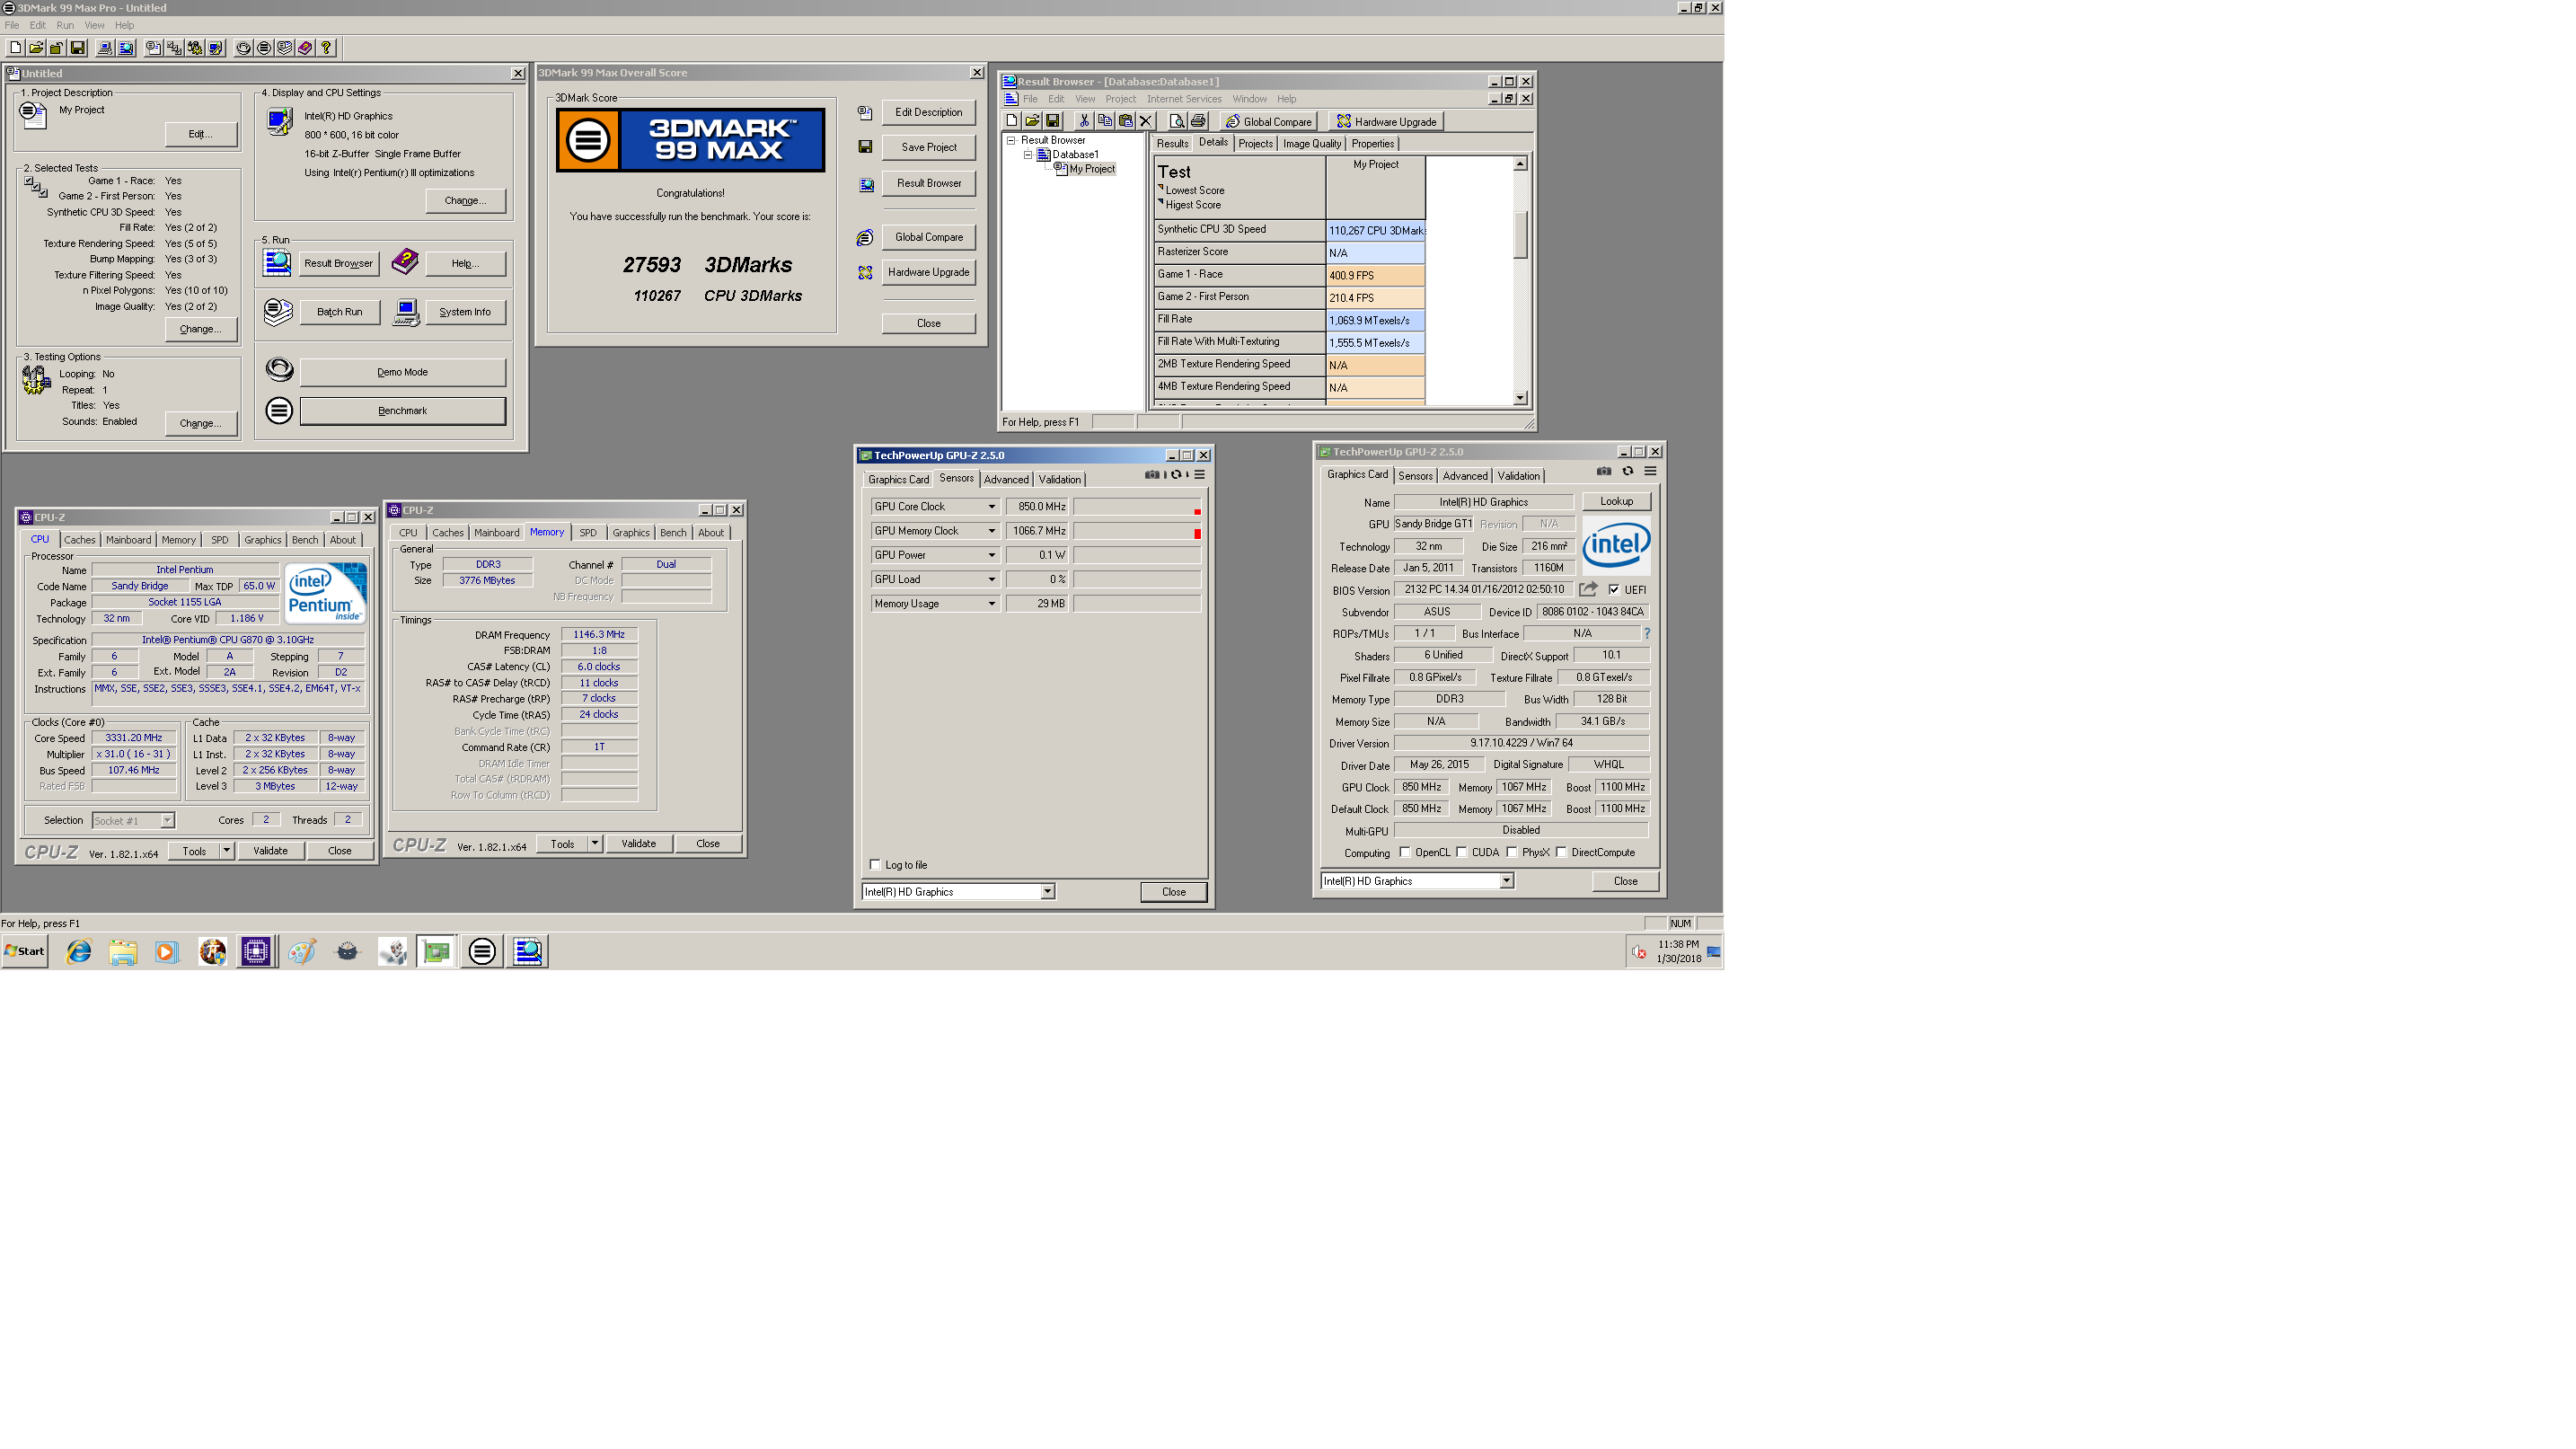Screen dimensions: 2576x1449
Task: Toggle OpenCL checkbox in GPU-Z
Action: [x=1405, y=852]
